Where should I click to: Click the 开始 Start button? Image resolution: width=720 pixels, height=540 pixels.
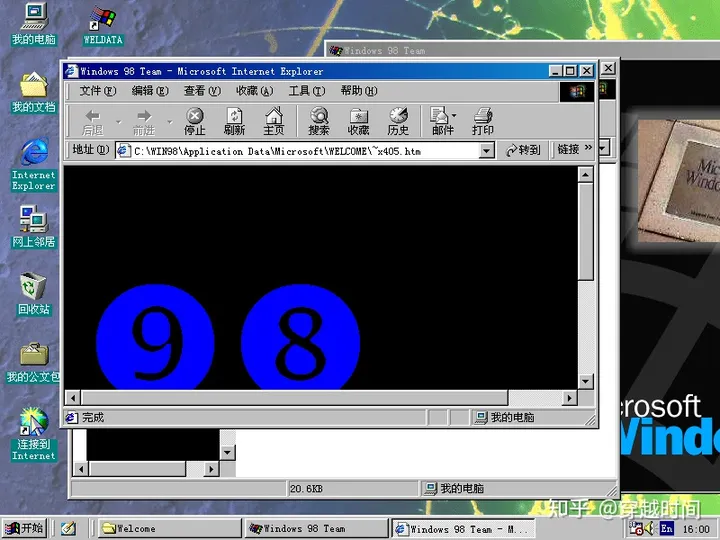point(25,529)
